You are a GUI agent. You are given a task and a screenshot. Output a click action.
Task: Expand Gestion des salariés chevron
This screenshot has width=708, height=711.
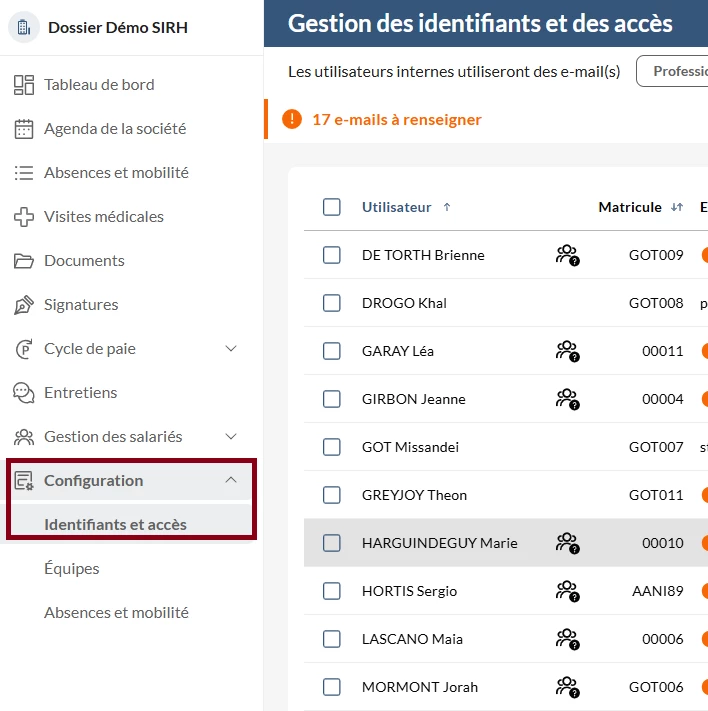231,437
